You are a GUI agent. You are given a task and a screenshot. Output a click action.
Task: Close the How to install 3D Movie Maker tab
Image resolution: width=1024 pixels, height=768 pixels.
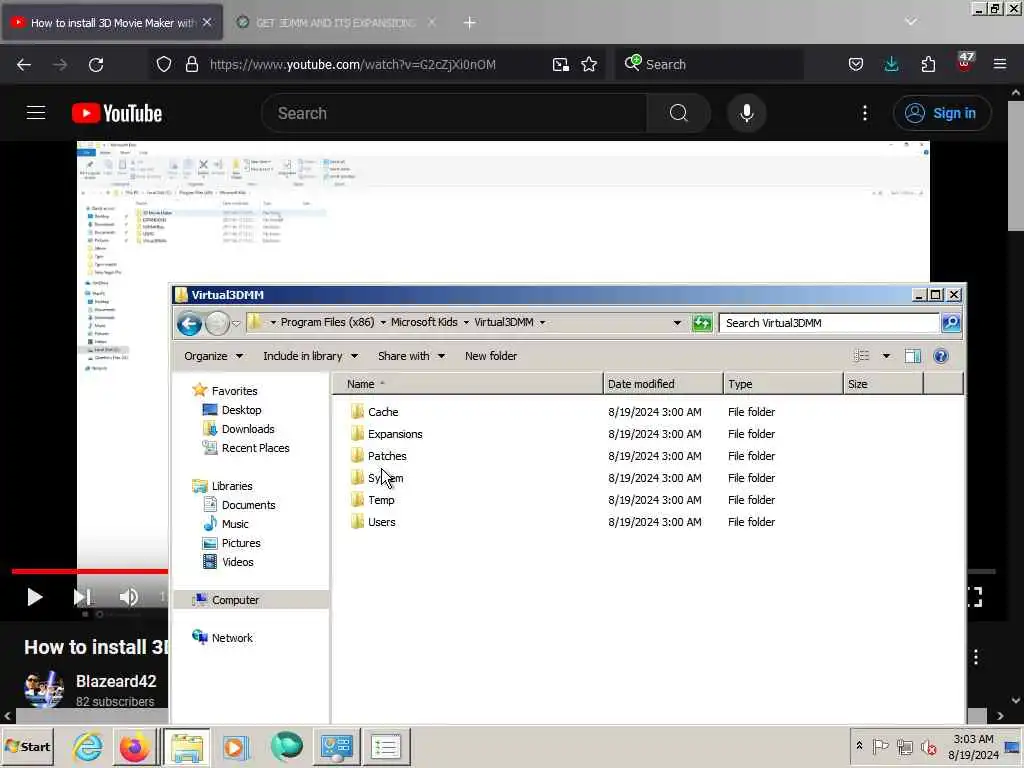click(207, 22)
